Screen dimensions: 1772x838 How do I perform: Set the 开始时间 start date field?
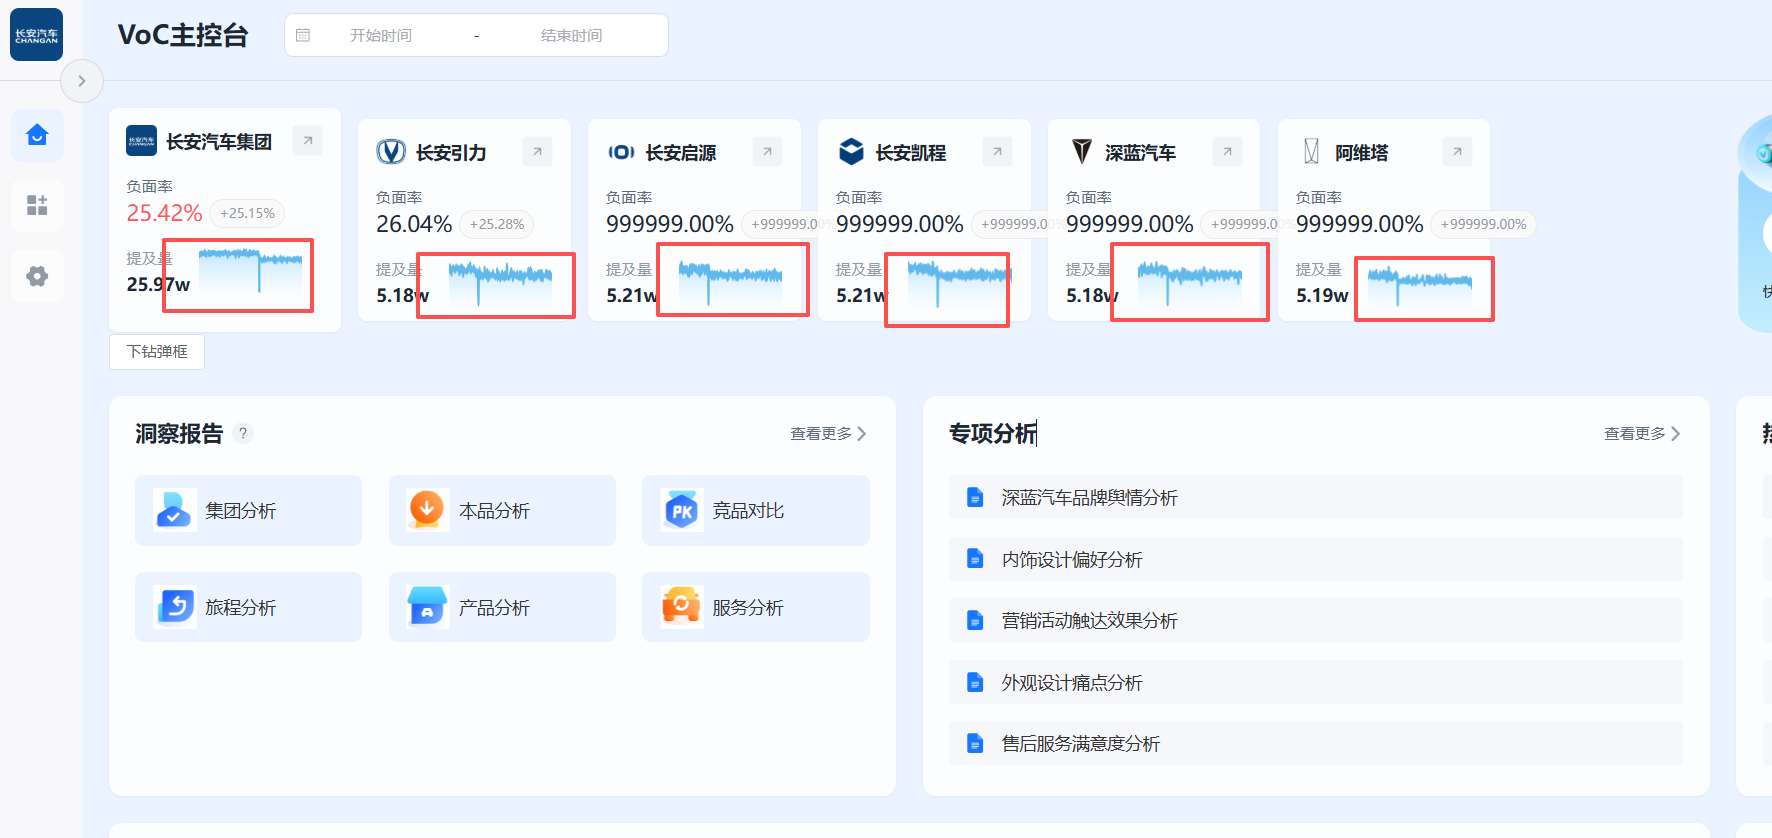tap(381, 35)
